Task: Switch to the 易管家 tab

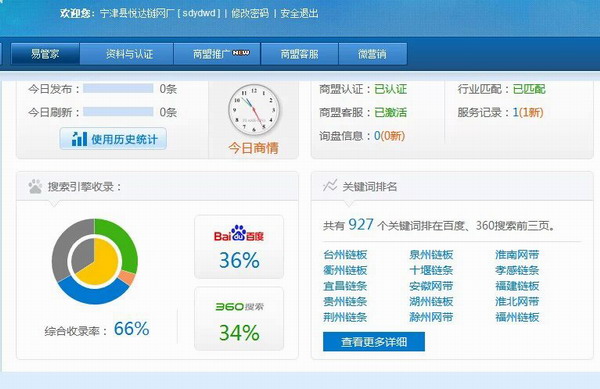Action: click(x=45, y=54)
